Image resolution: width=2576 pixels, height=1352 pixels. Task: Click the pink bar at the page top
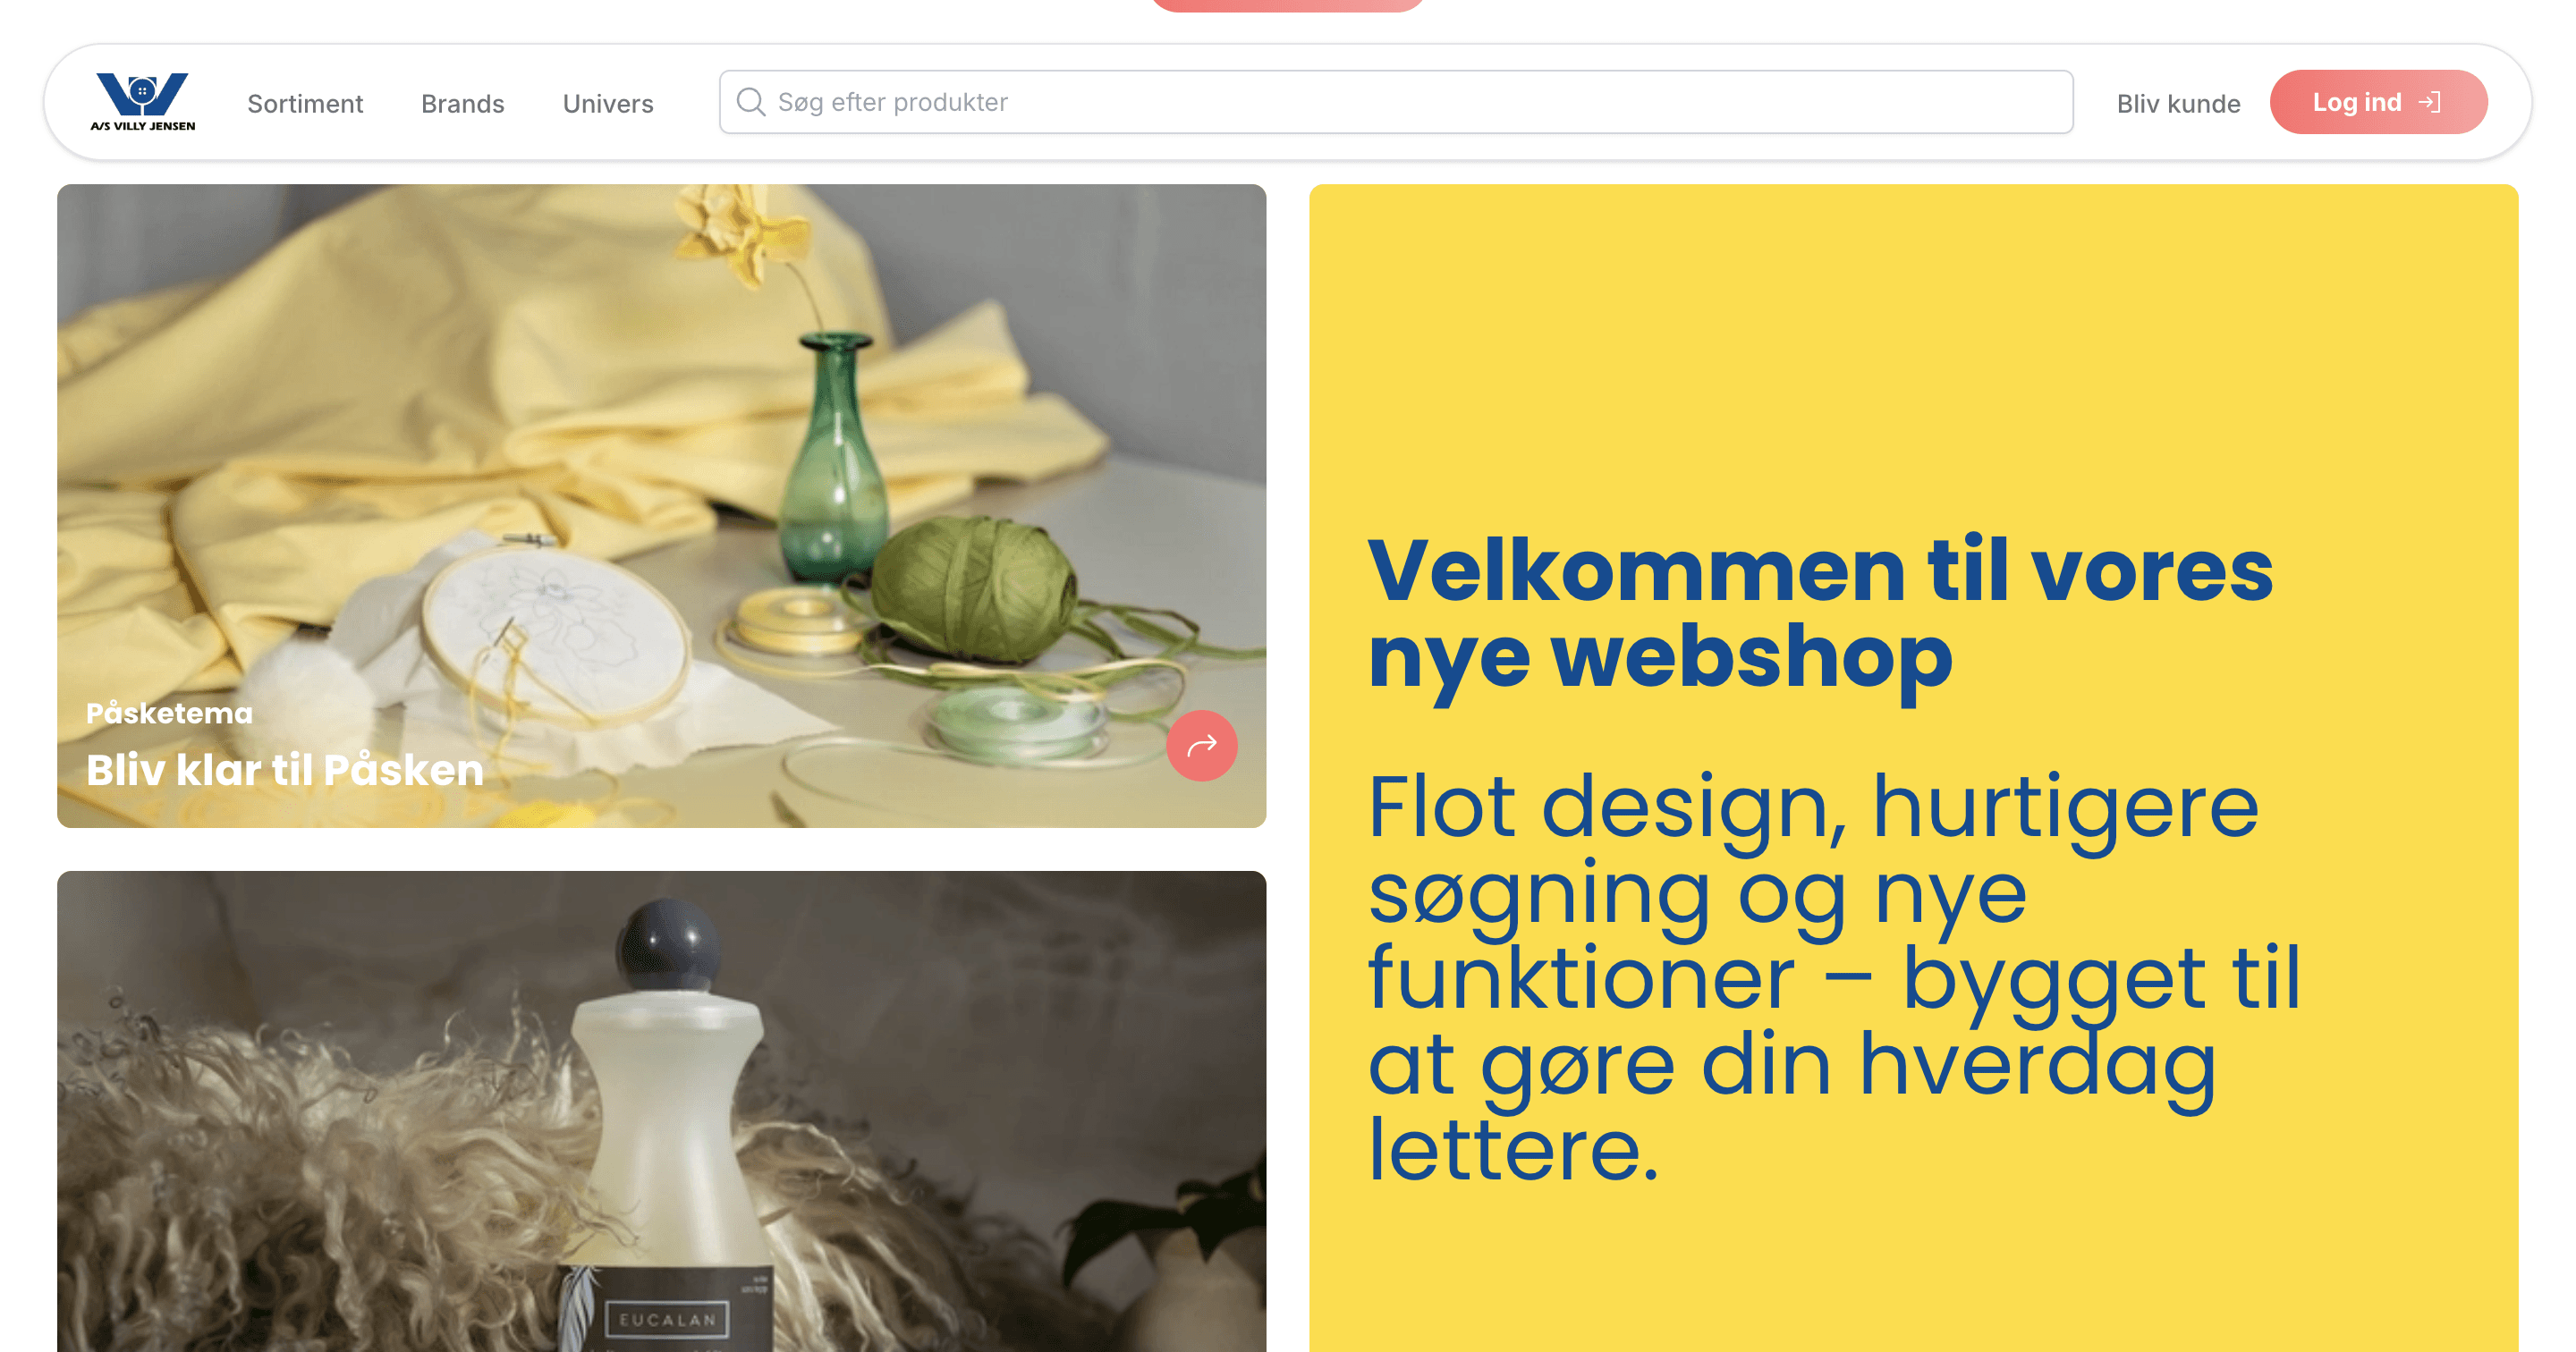[x=1287, y=5]
